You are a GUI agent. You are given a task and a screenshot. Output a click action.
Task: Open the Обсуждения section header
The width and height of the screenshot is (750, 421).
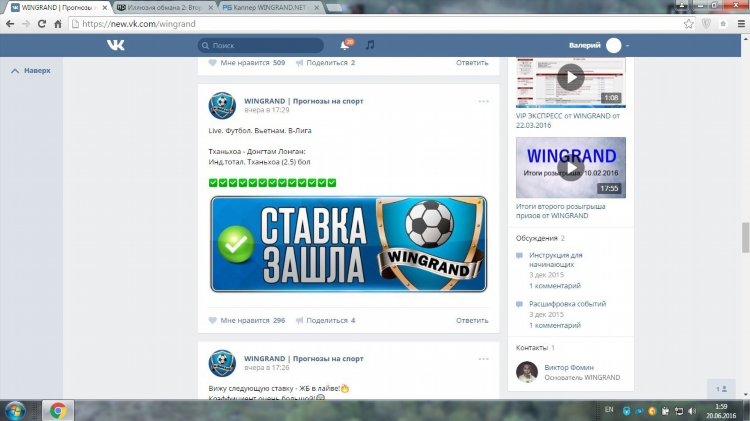click(536, 238)
